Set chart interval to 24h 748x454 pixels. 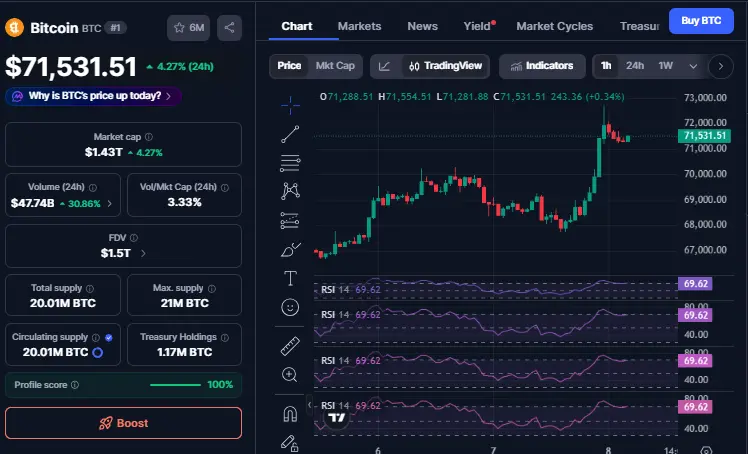(635, 66)
